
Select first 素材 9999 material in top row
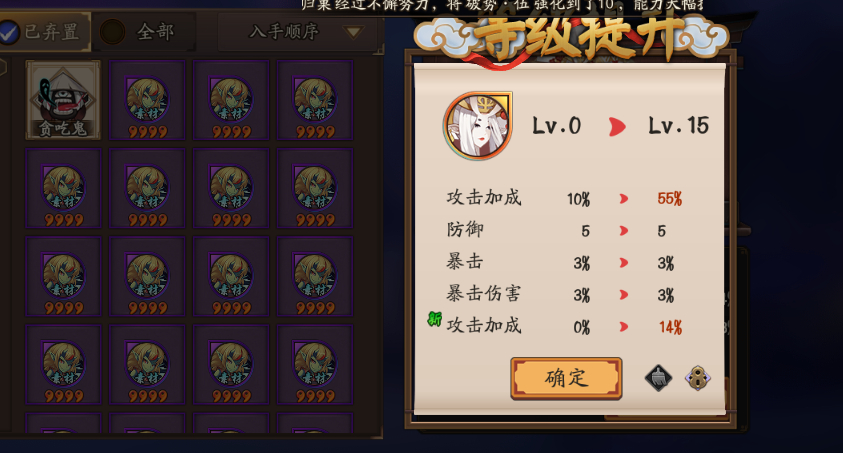(147, 100)
